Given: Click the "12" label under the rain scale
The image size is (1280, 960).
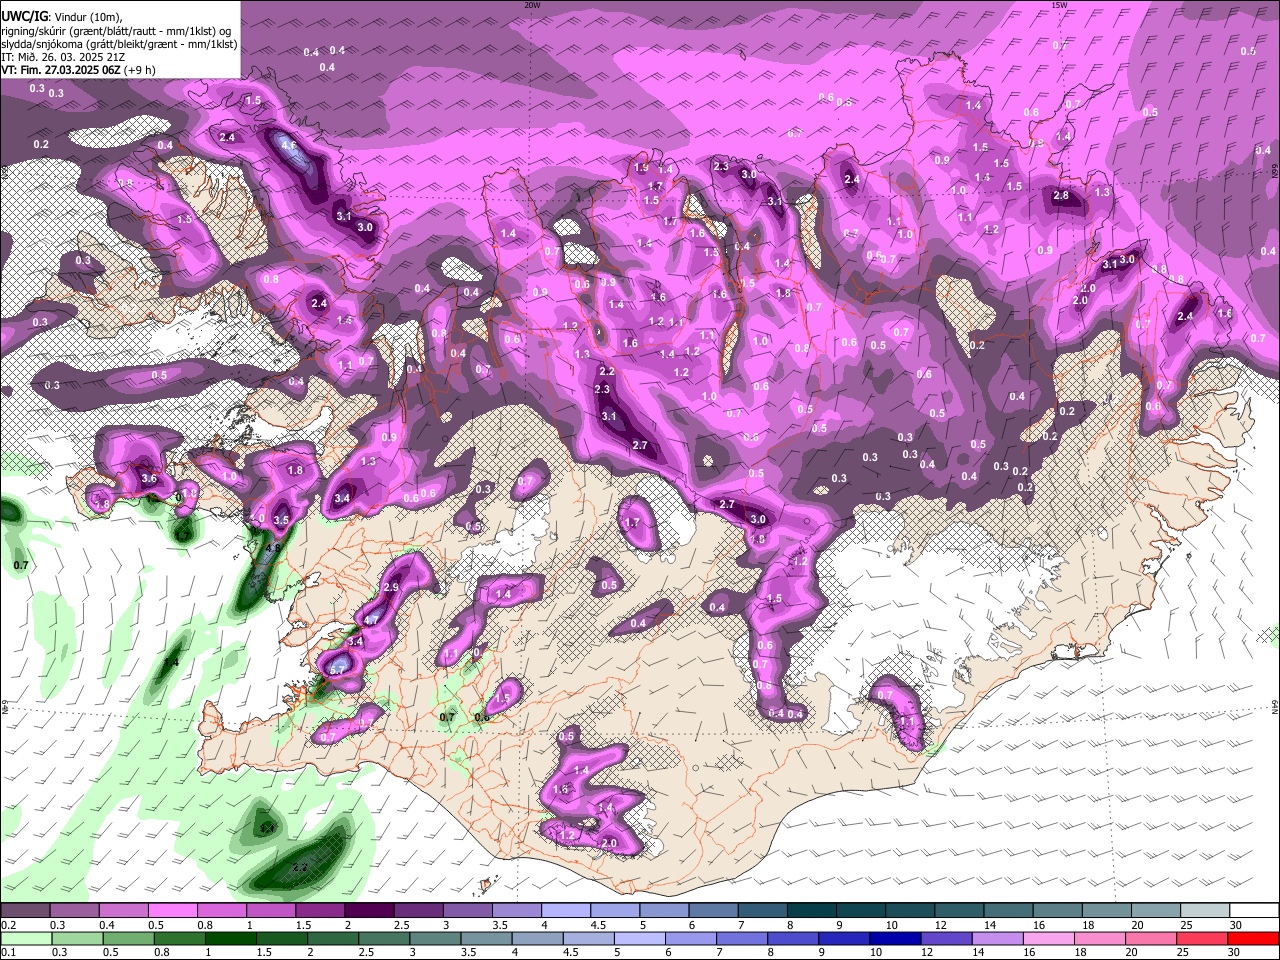Looking at the screenshot, I should click(x=927, y=952).
